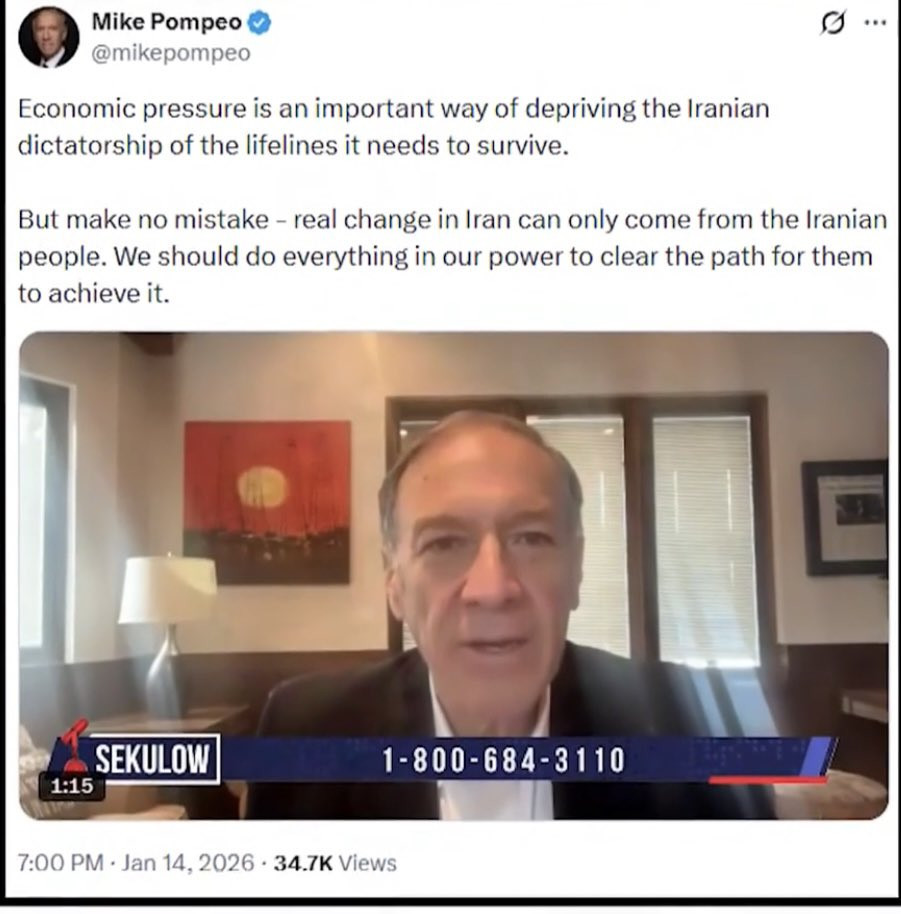This screenshot has width=901, height=914.
Task: Click the 1-800-684-3110 phone number banner
Action: 504,760
